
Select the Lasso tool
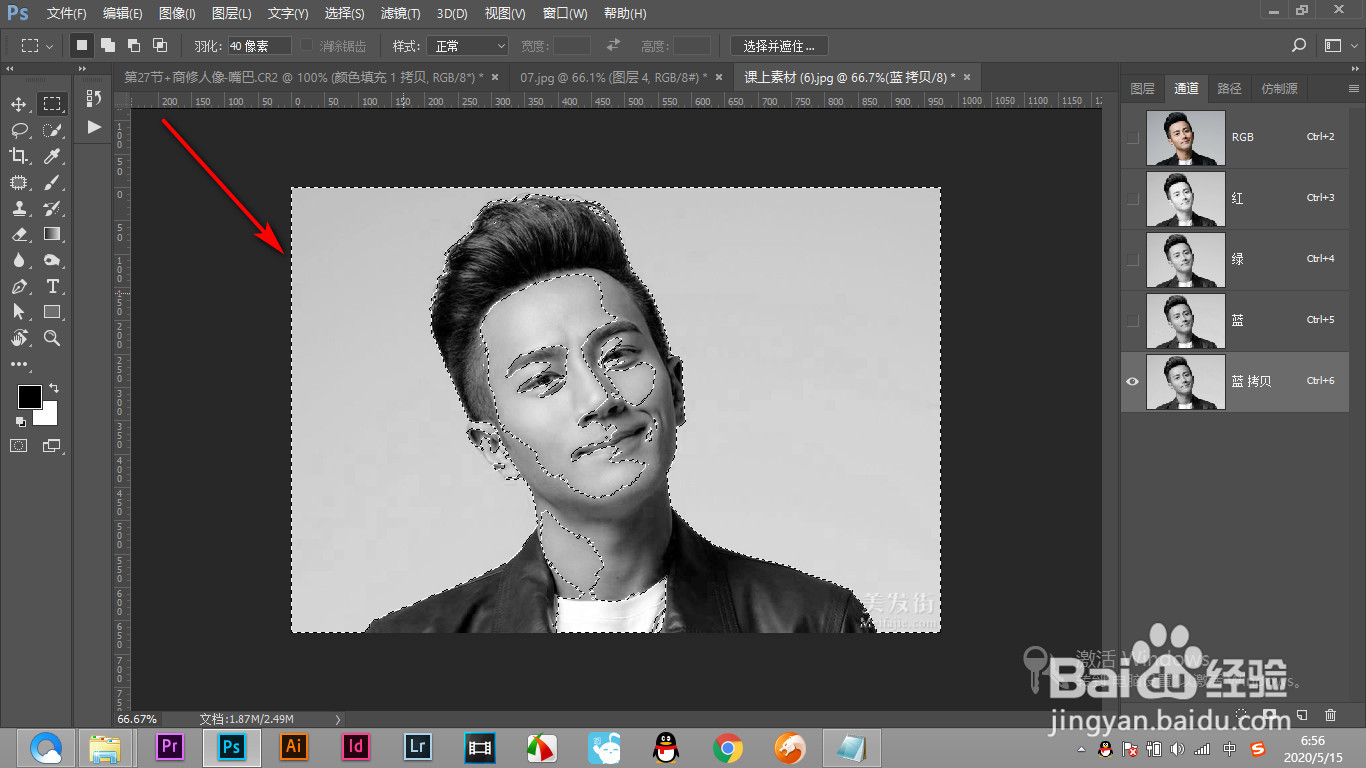point(18,130)
